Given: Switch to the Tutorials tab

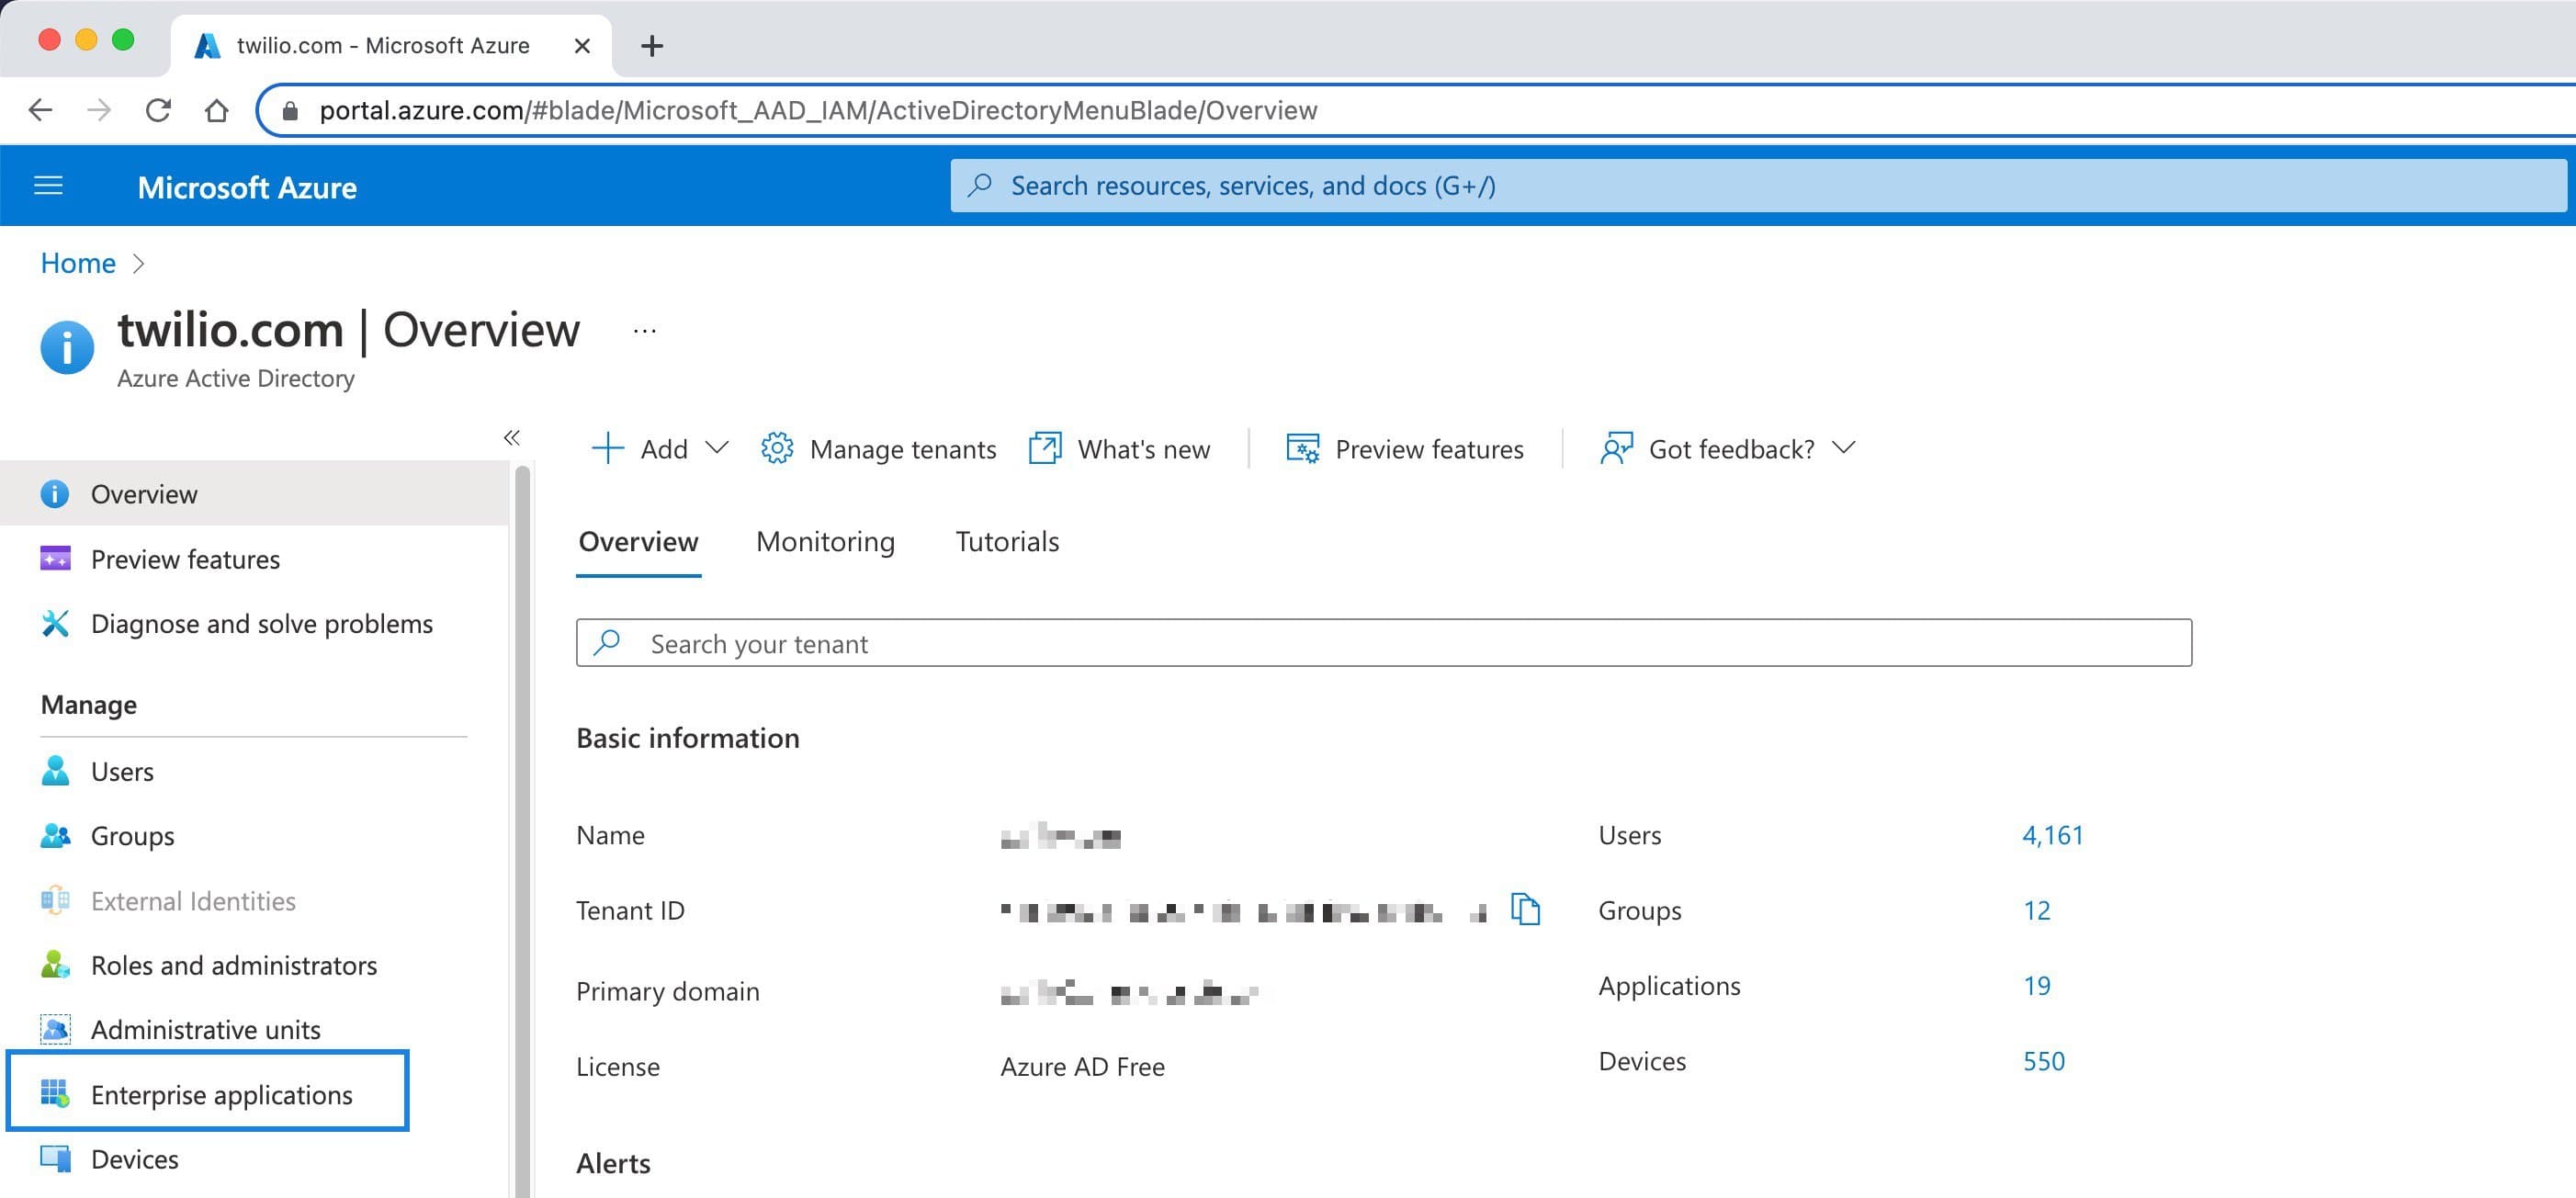Looking at the screenshot, I should (x=1006, y=541).
